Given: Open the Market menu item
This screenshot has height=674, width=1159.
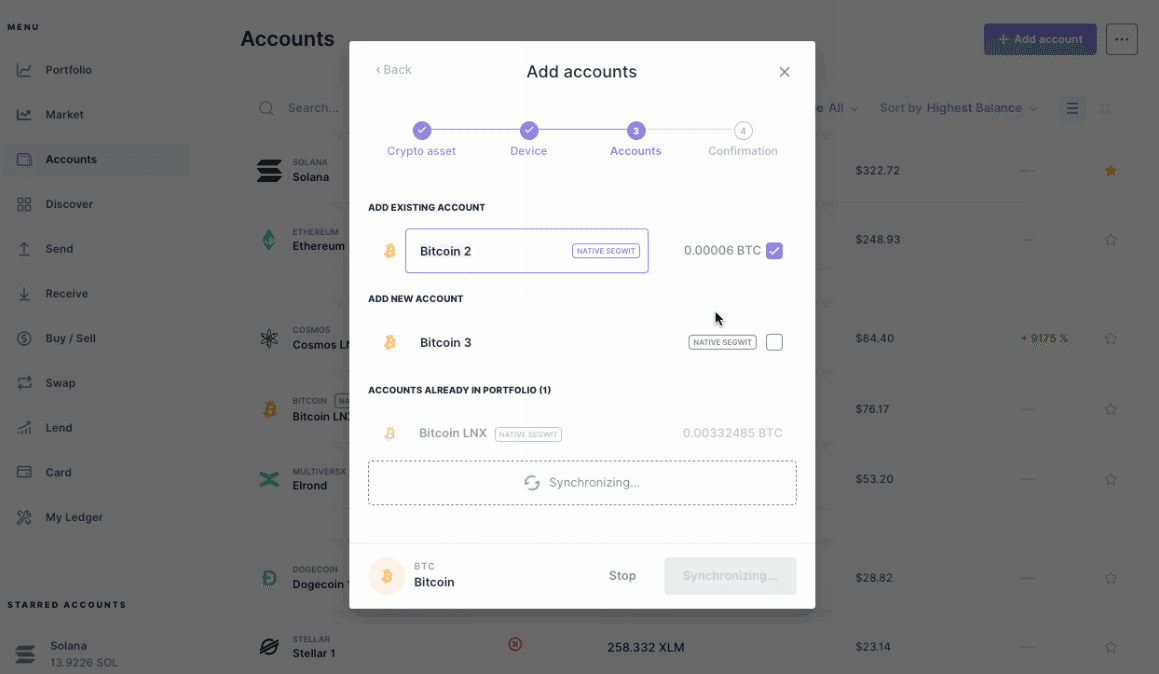Looking at the screenshot, I should [x=64, y=115].
